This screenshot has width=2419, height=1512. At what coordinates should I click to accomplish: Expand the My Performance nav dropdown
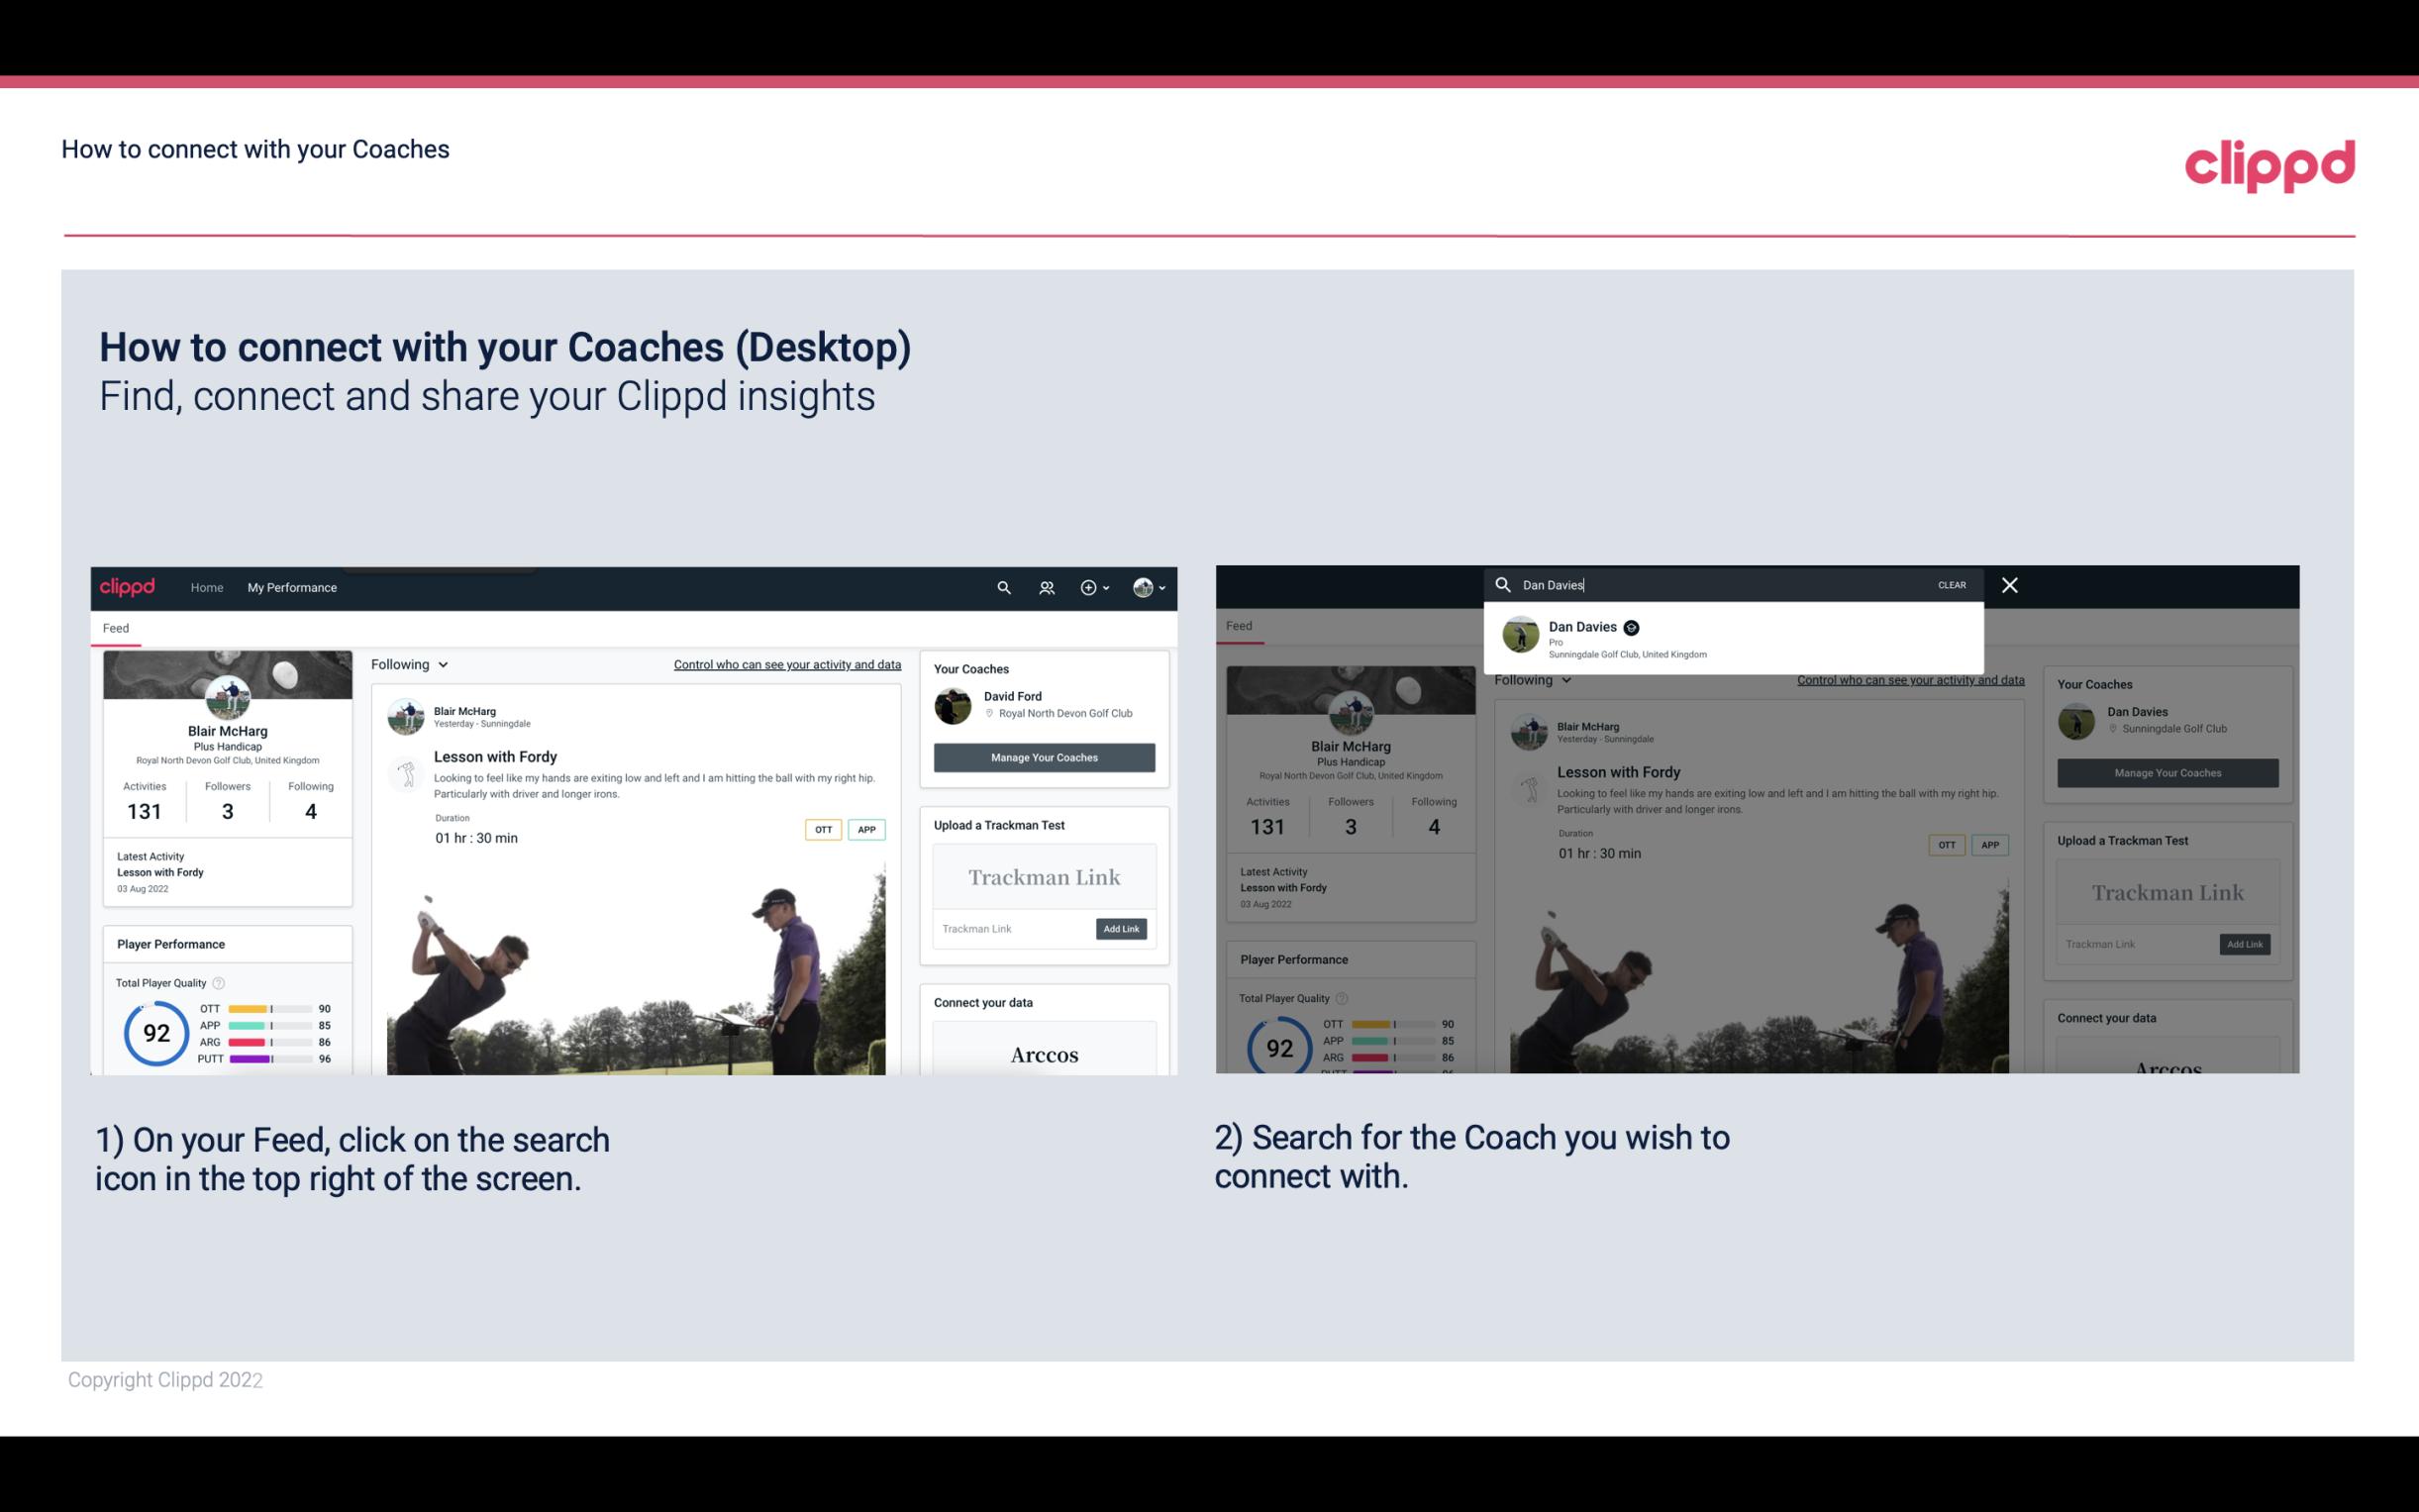(292, 587)
